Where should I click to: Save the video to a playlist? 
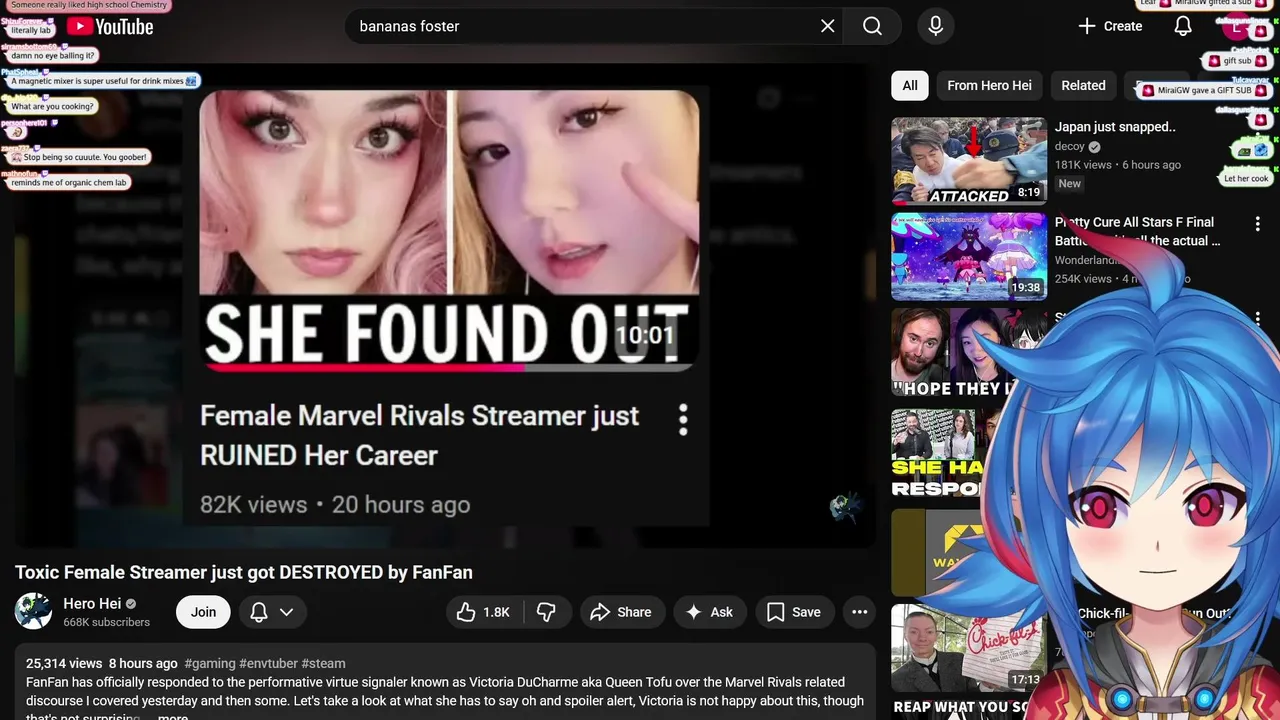[794, 612]
